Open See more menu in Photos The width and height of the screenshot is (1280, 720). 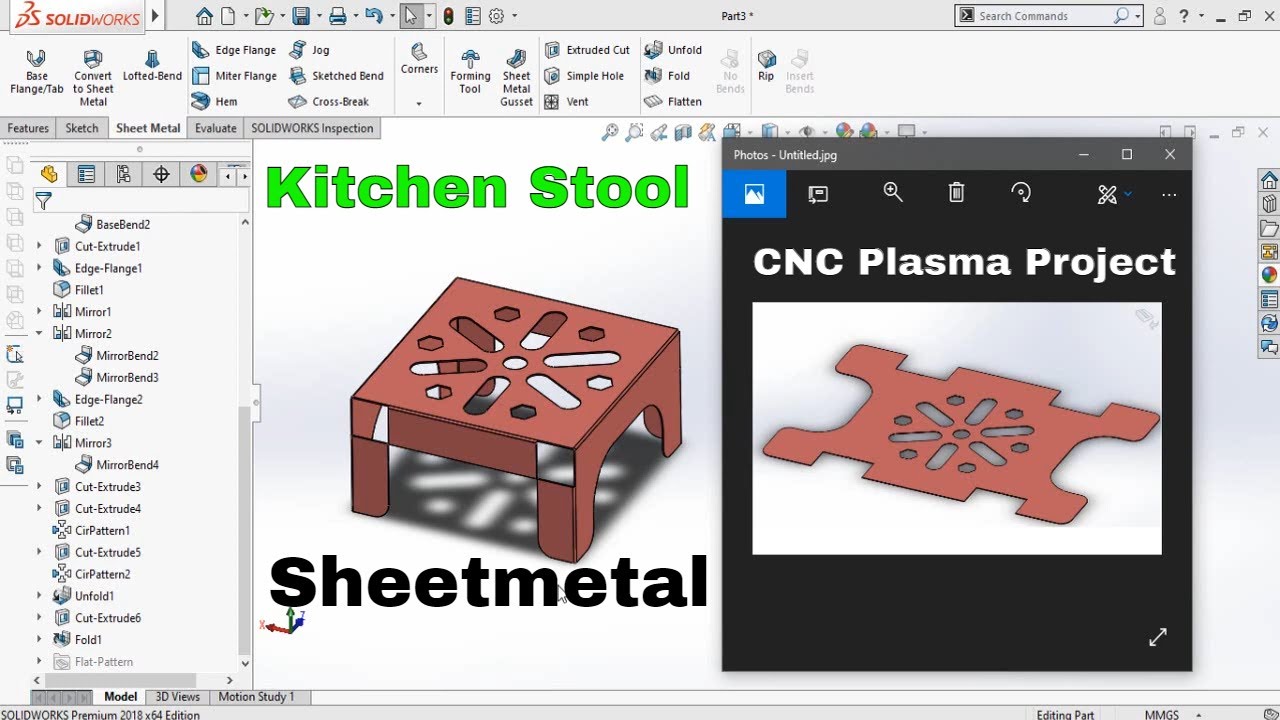tap(1169, 194)
